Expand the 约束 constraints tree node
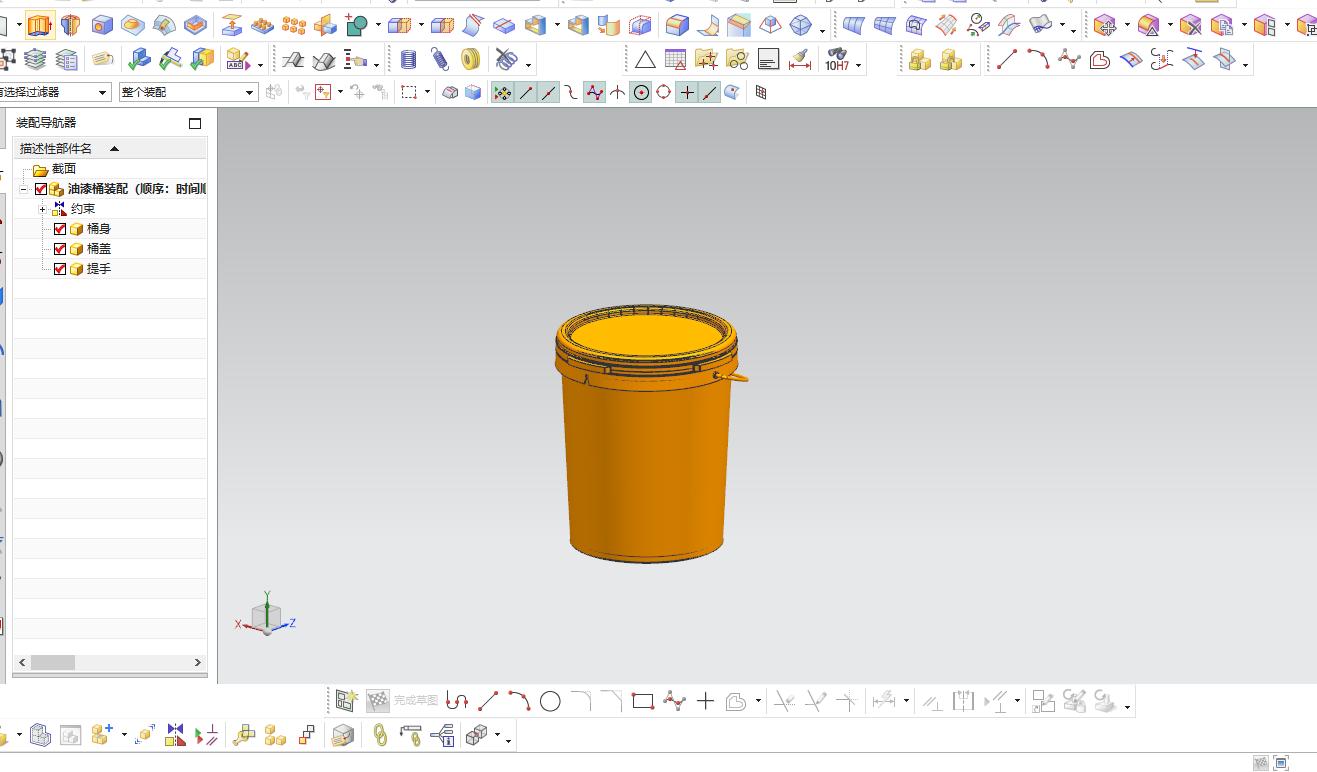 (x=42, y=209)
